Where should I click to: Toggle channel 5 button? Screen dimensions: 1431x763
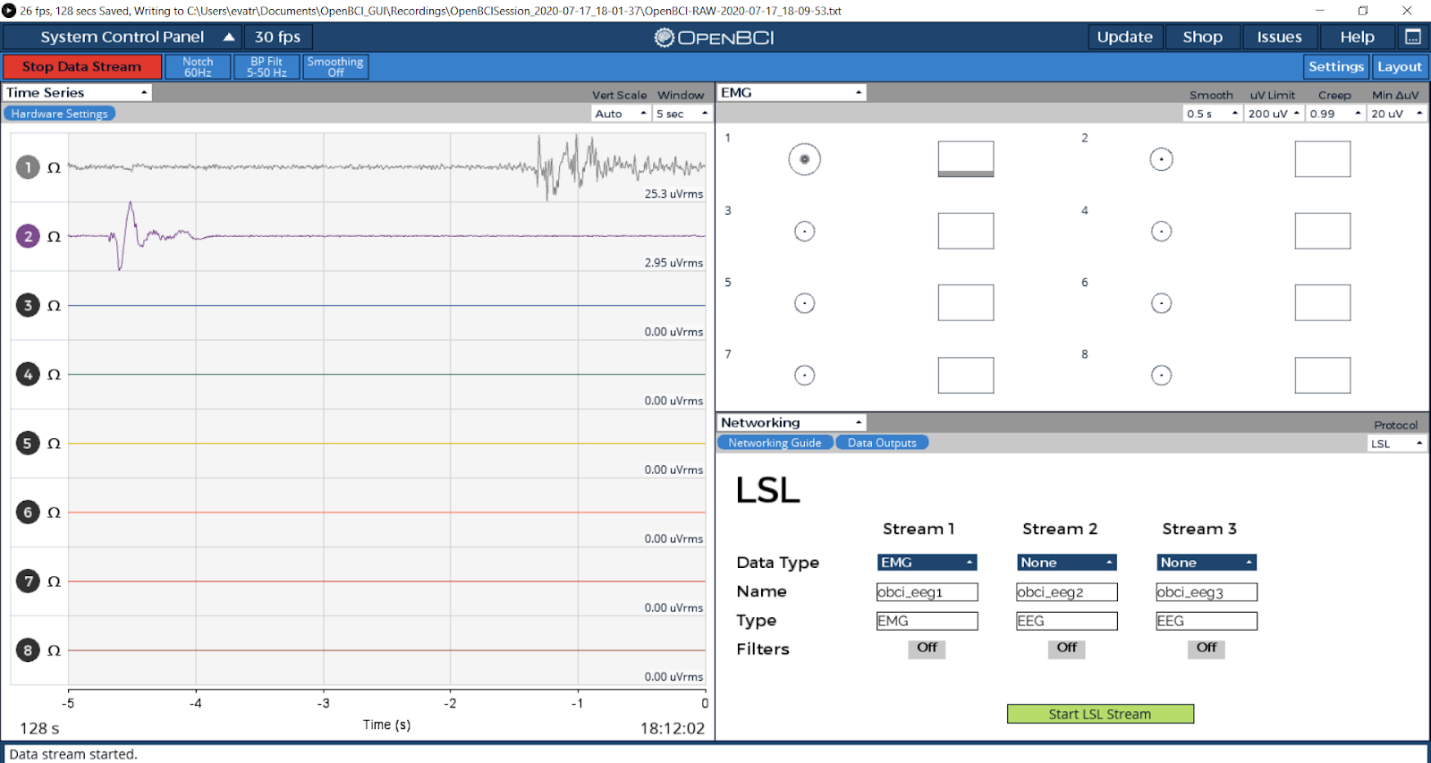pos(28,443)
